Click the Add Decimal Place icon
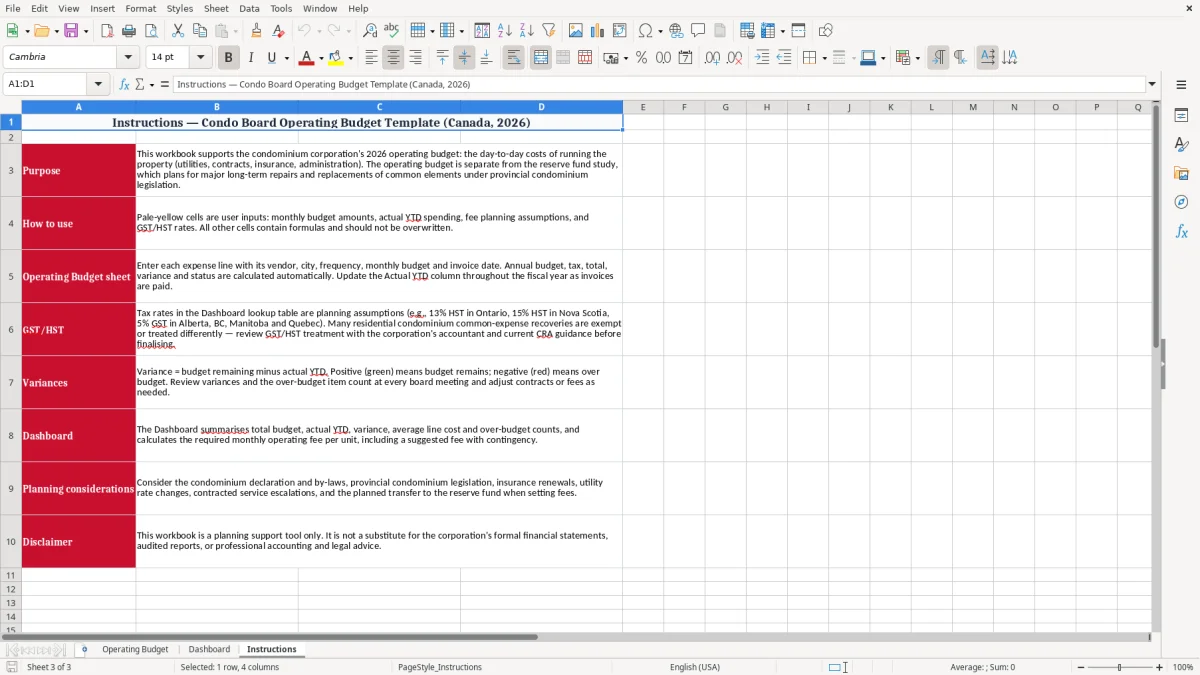The width and height of the screenshot is (1200, 675). click(712, 58)
